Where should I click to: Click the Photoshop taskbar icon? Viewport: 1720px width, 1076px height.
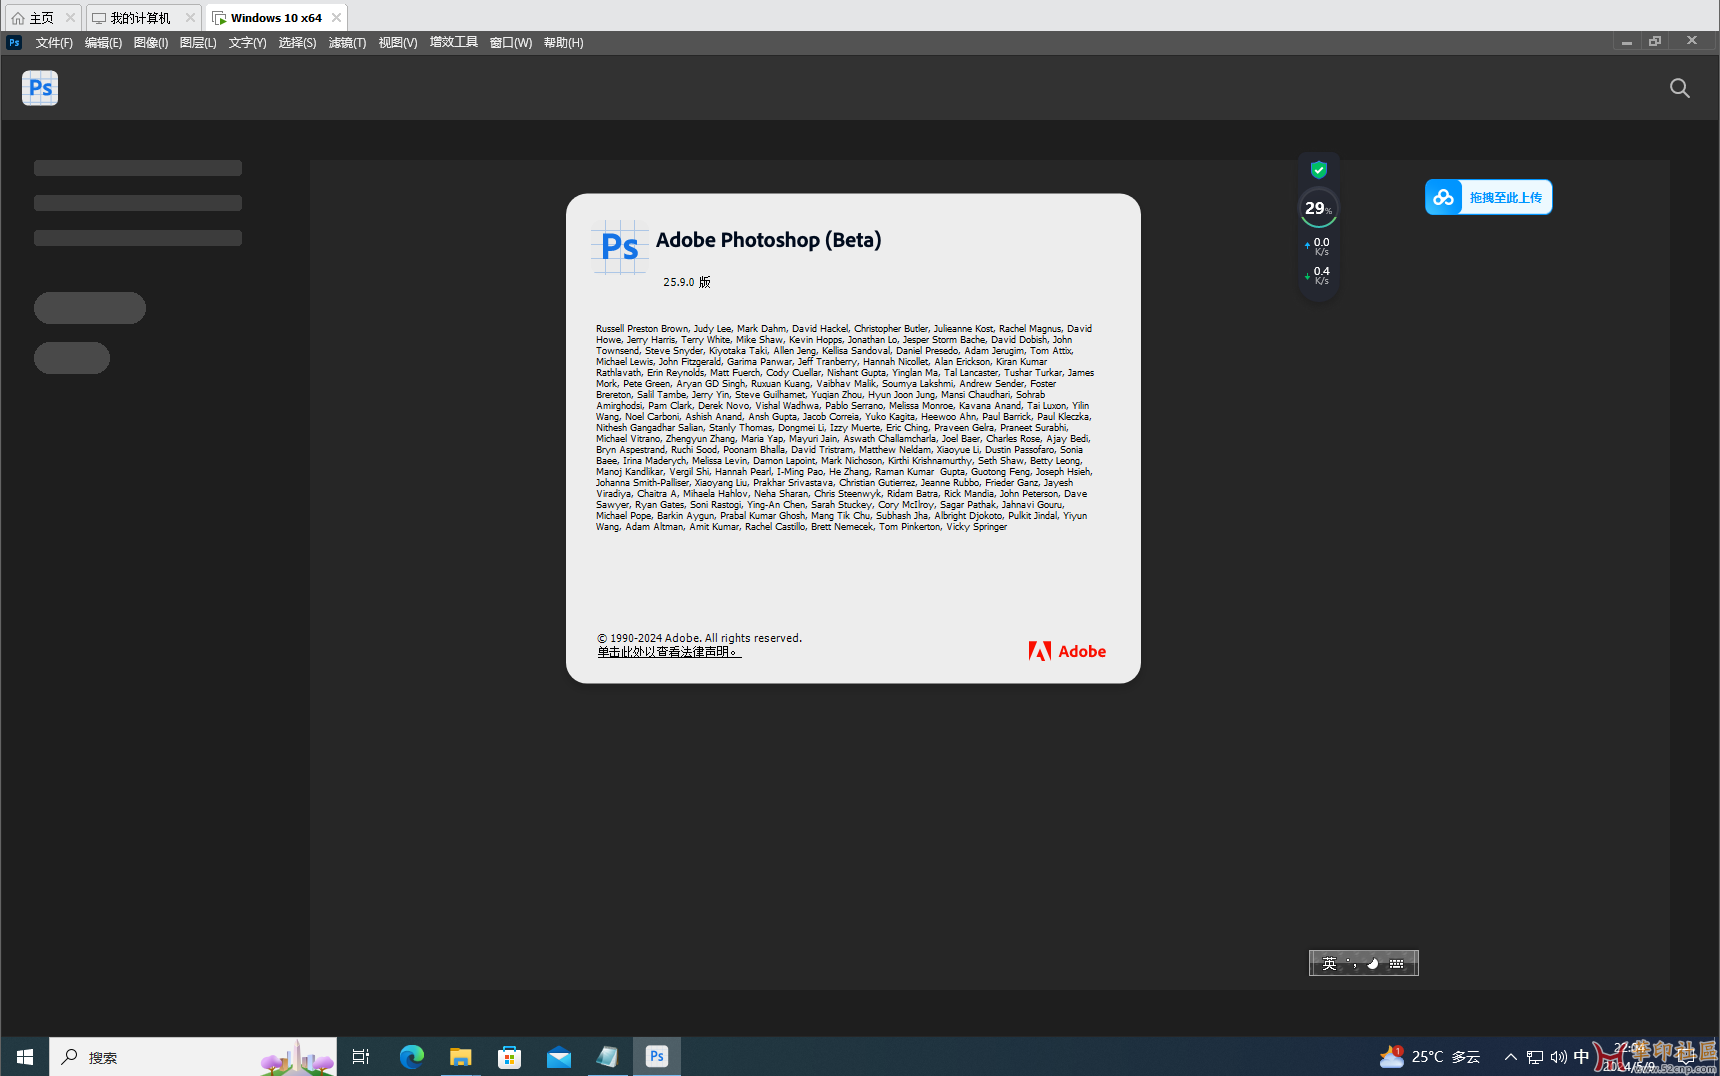point(657,1057)
